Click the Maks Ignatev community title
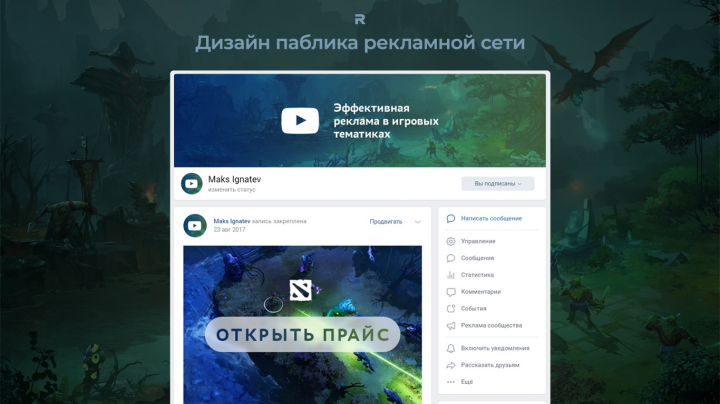This screenshot has width=720, height=404. 234,180
